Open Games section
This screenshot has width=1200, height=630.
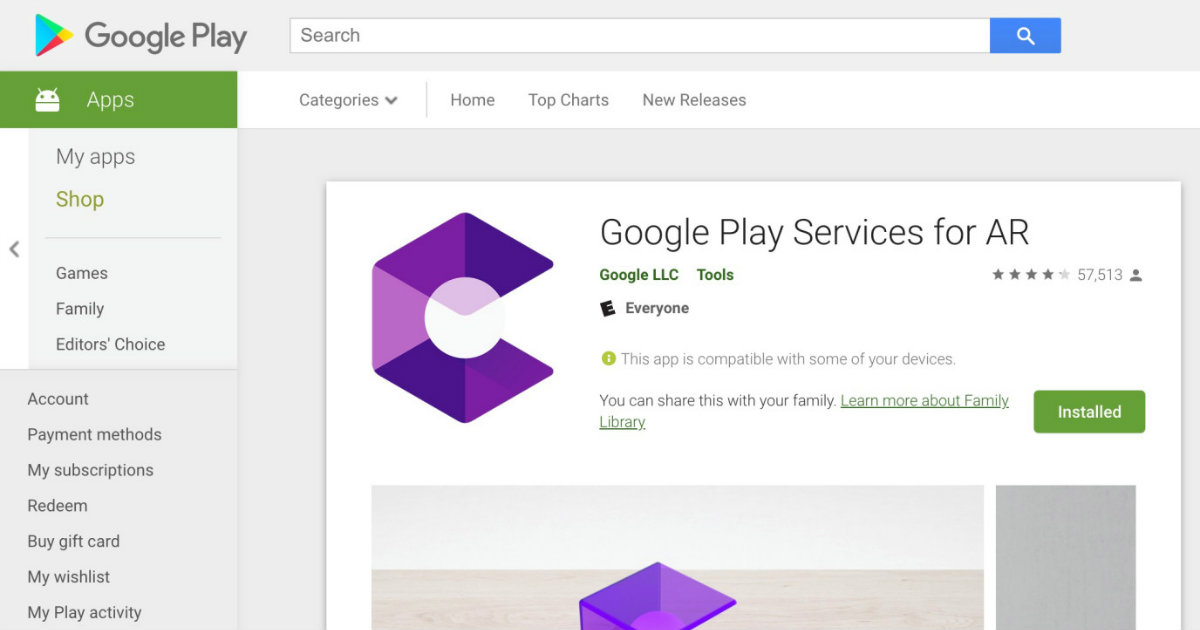tap(82, 273)
